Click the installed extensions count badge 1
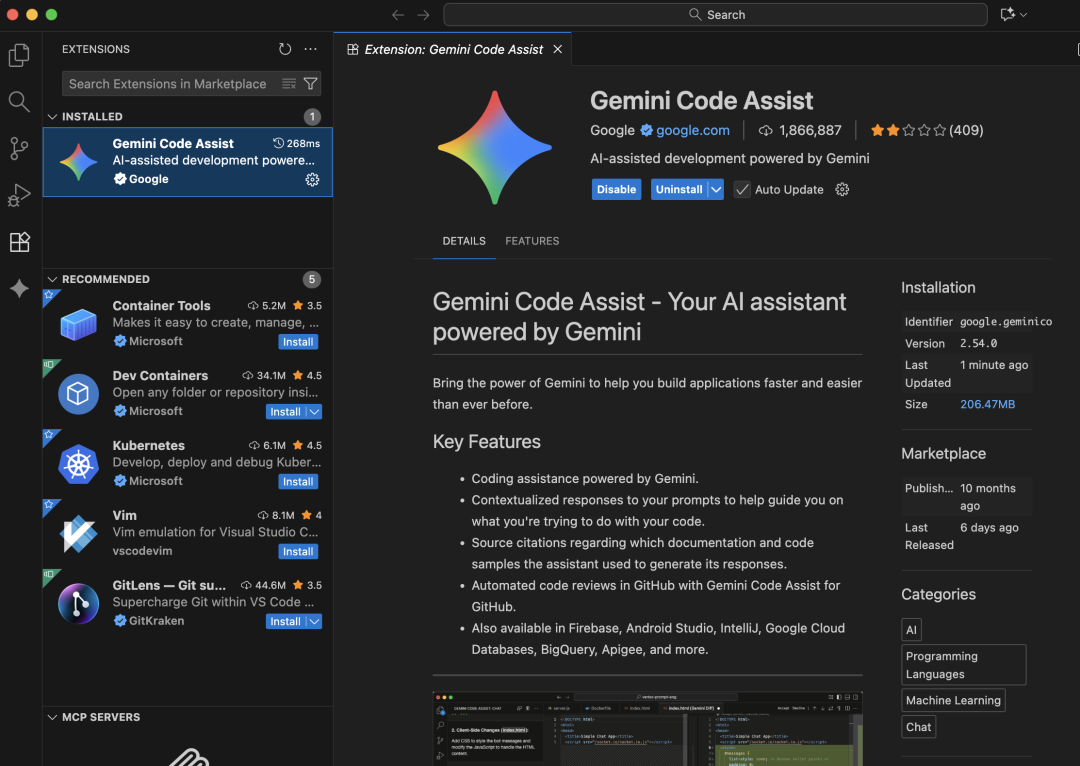The width and height of the screenshot is (1080, 766). tap(312, 116)
